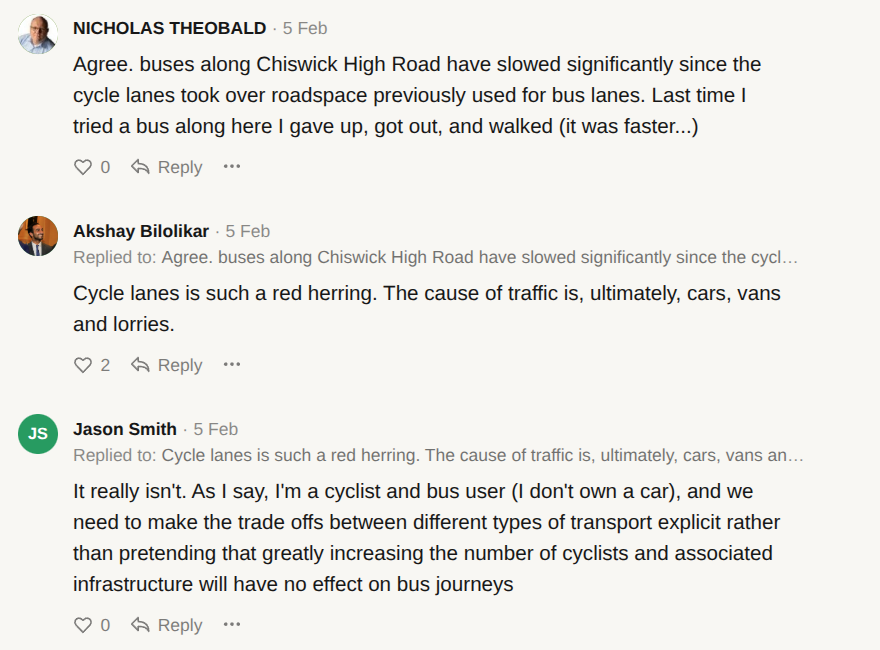This screenshot has height=650, width=880.
Task: Open NICHOLAS THEOBALD author name link
Action: tap(170, 28)
